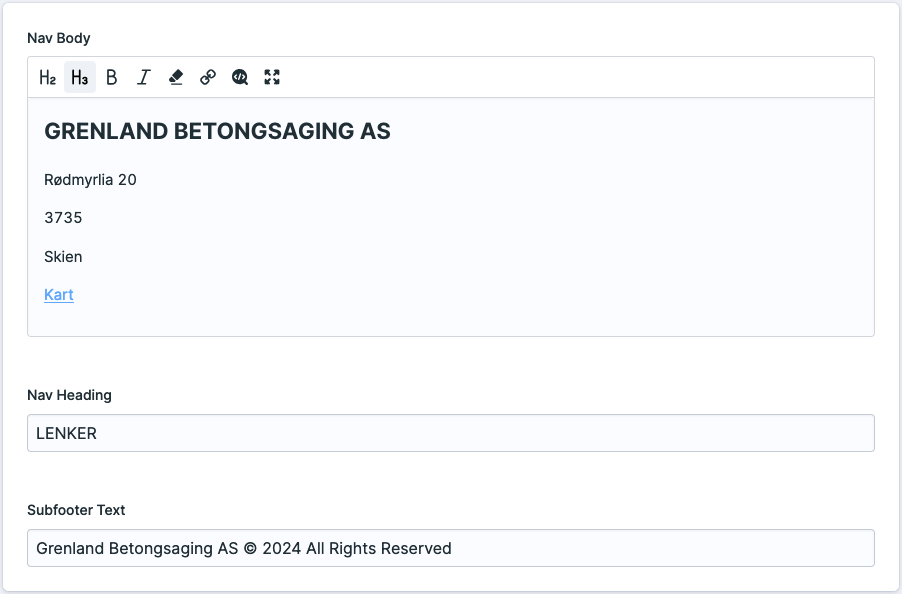
Task: Focus the Nav Heading field containing LENKER
Action: 450,433
